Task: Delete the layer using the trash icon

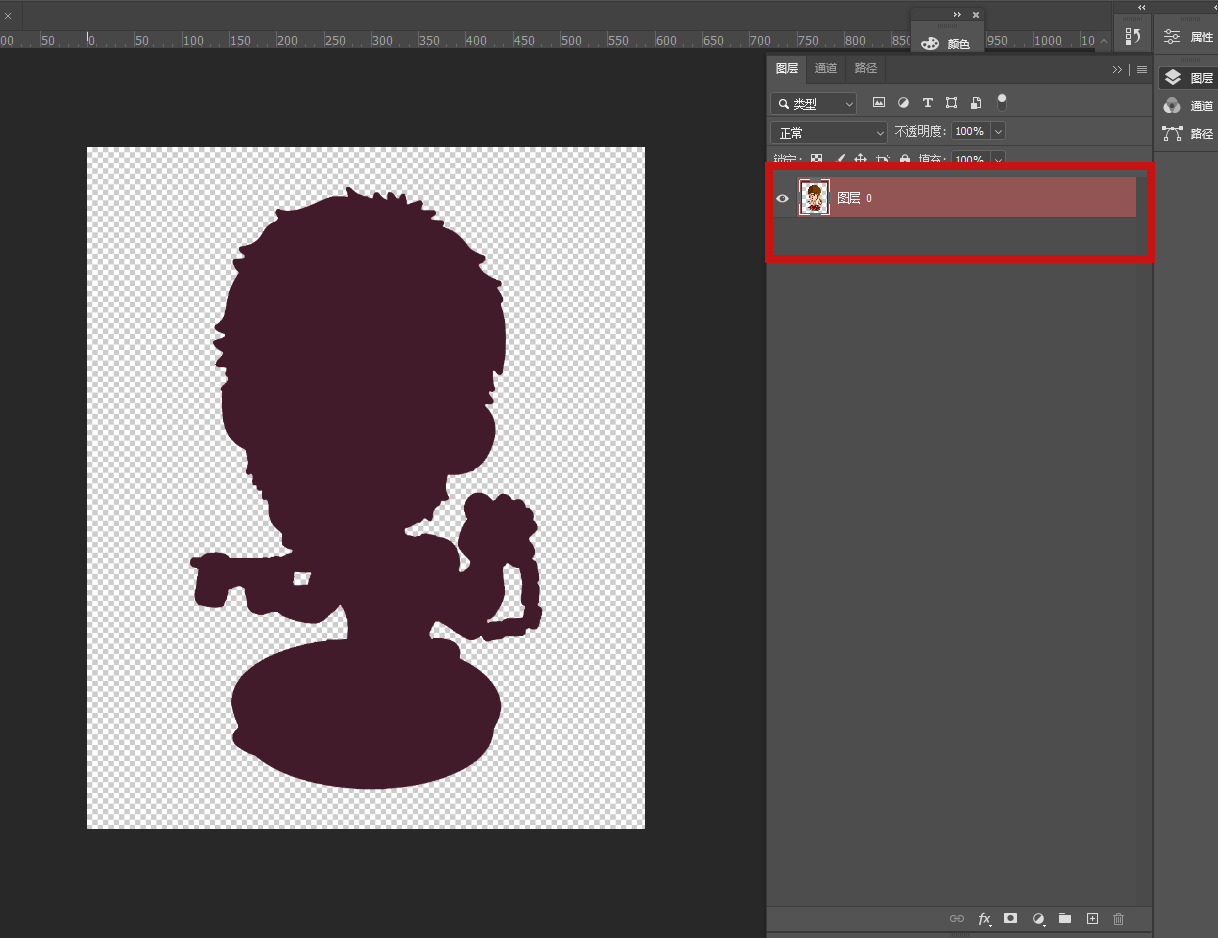Action: pos(1119,918)
